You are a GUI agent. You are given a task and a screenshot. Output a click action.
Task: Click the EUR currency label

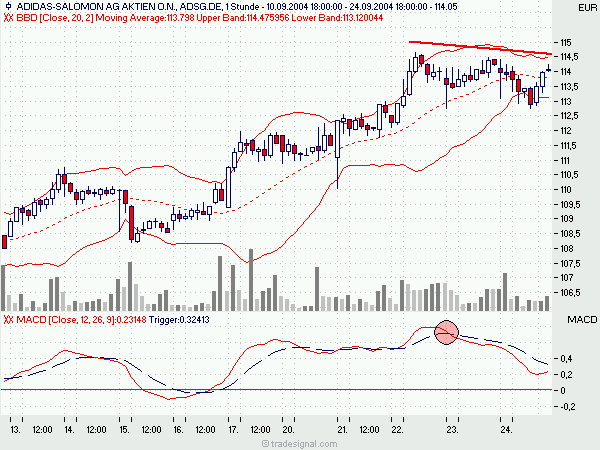click(x=588, y=8)
